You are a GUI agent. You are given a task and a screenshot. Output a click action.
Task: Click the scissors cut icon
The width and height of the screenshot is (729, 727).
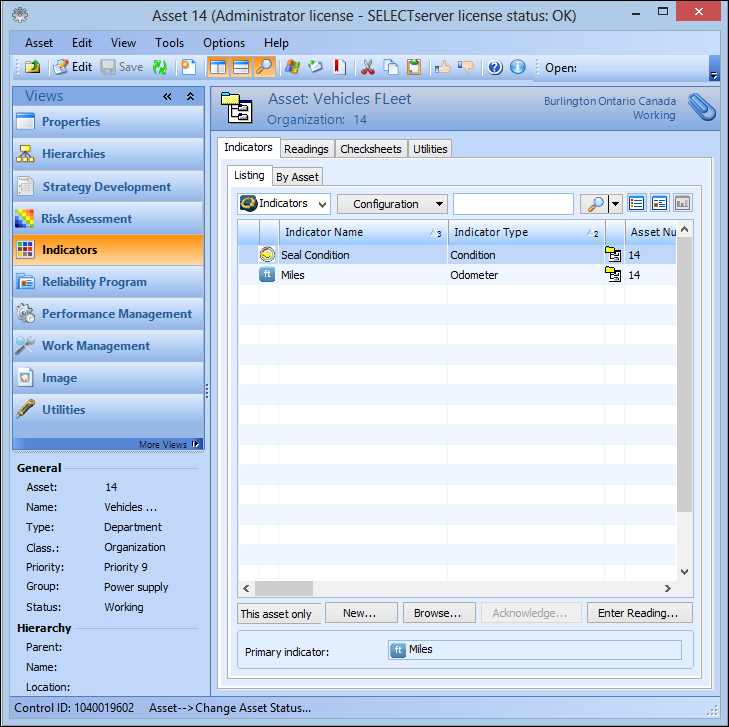pos(367,67)
